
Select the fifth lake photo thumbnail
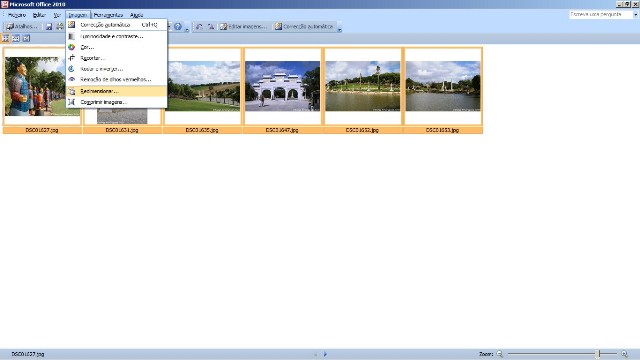(x=362, y=86)
